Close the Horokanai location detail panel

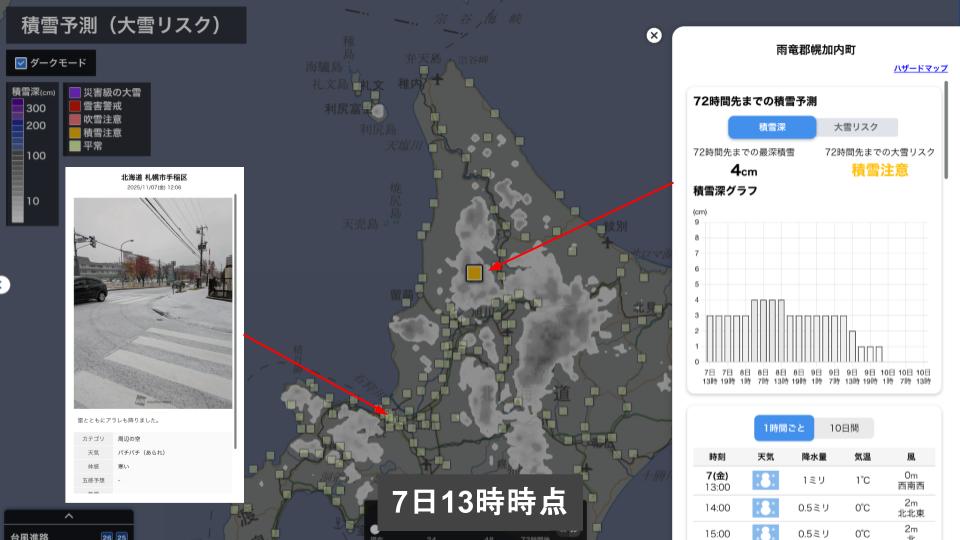pos(654,35)
